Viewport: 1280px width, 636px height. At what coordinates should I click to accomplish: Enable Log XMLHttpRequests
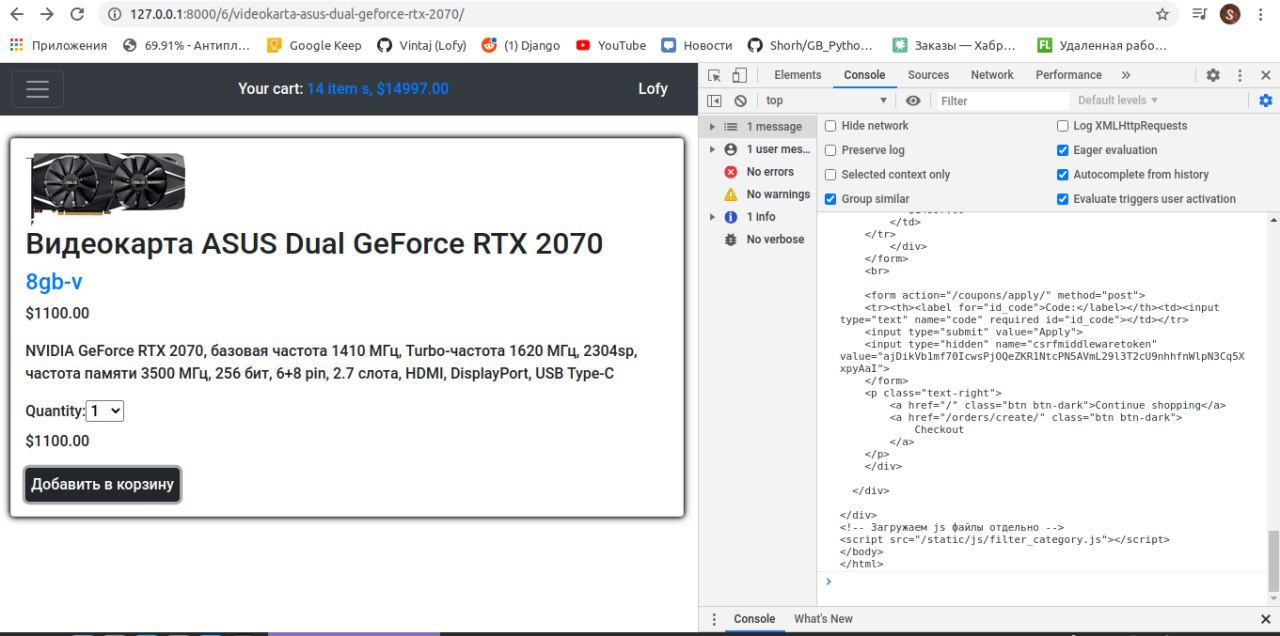(x=1062, y=126)
